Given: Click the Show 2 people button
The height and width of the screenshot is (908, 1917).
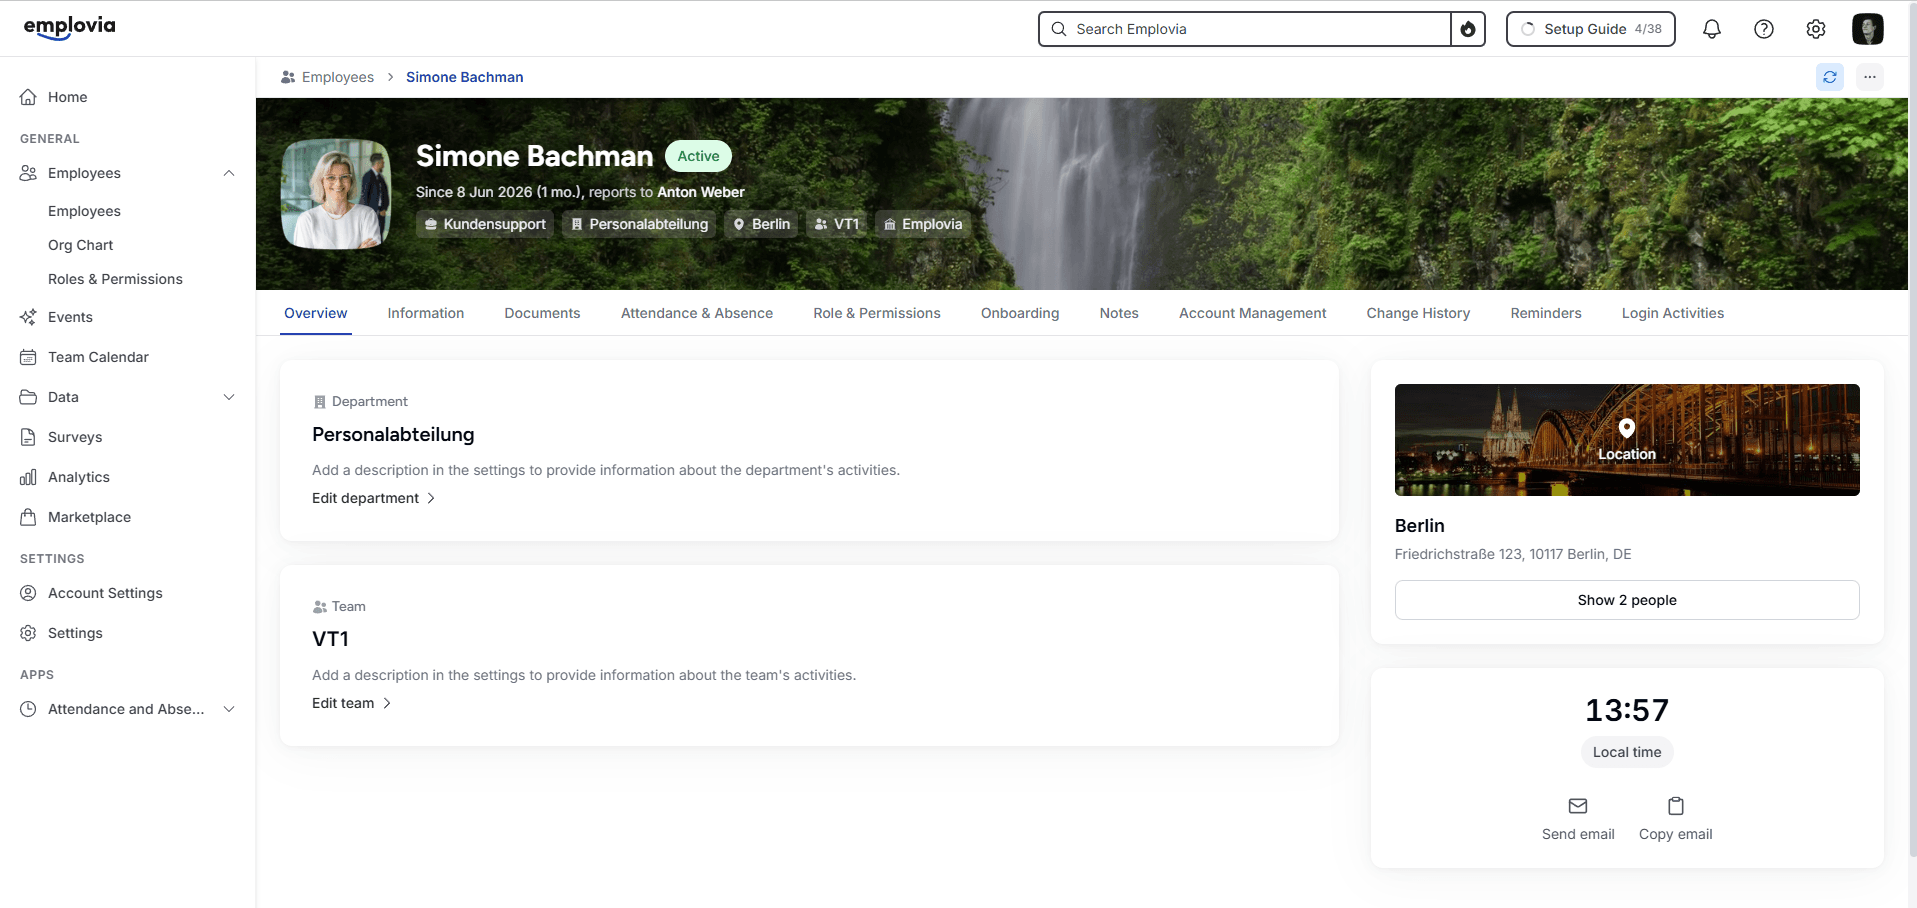Looking at the screenshot, I should [1627, 600].
